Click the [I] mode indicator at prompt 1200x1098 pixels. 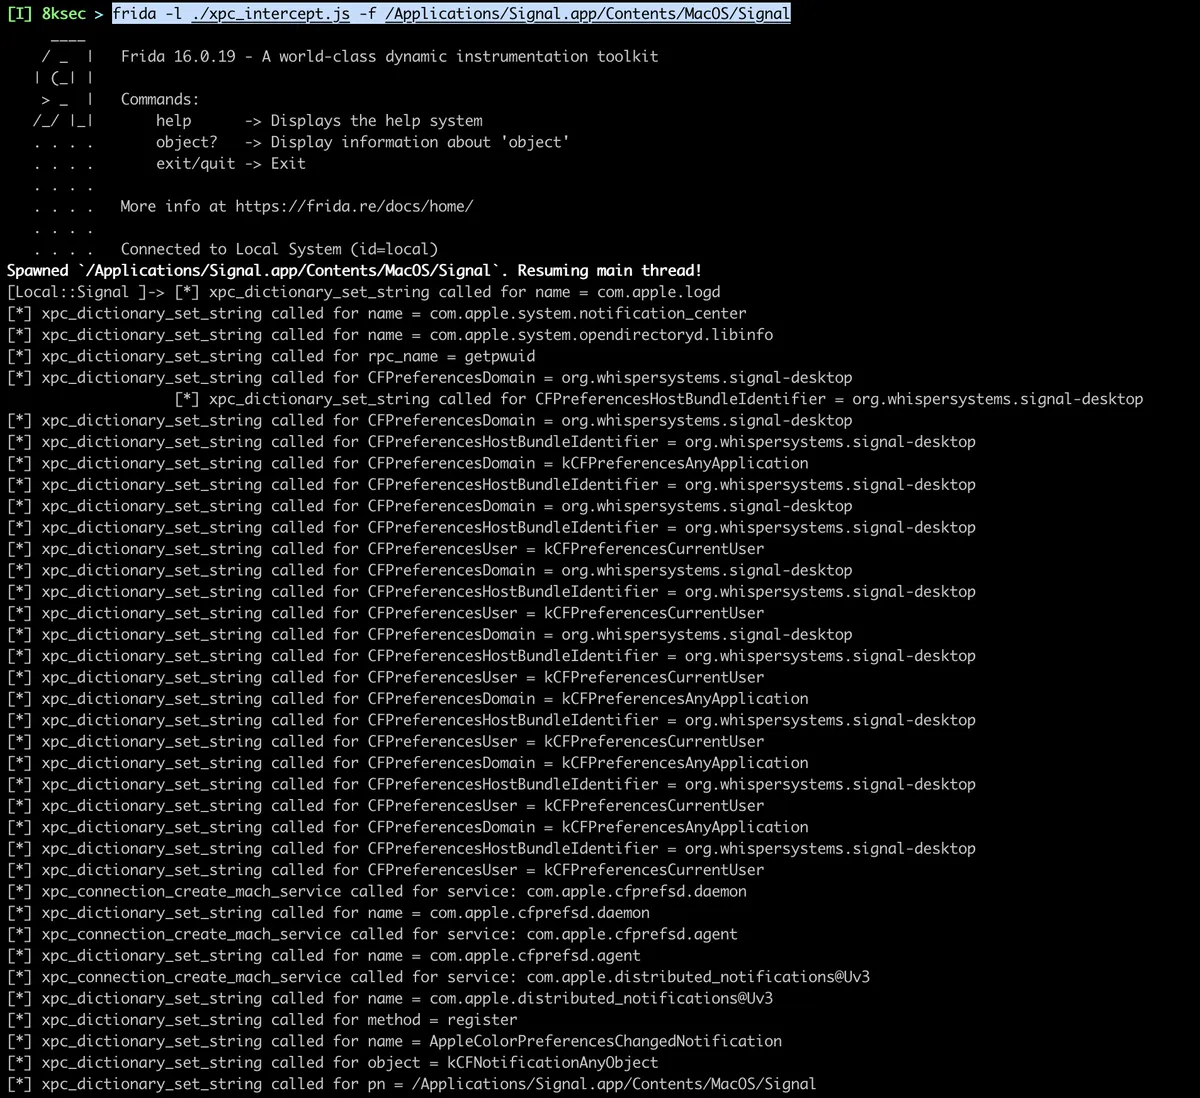pos(19,14)
